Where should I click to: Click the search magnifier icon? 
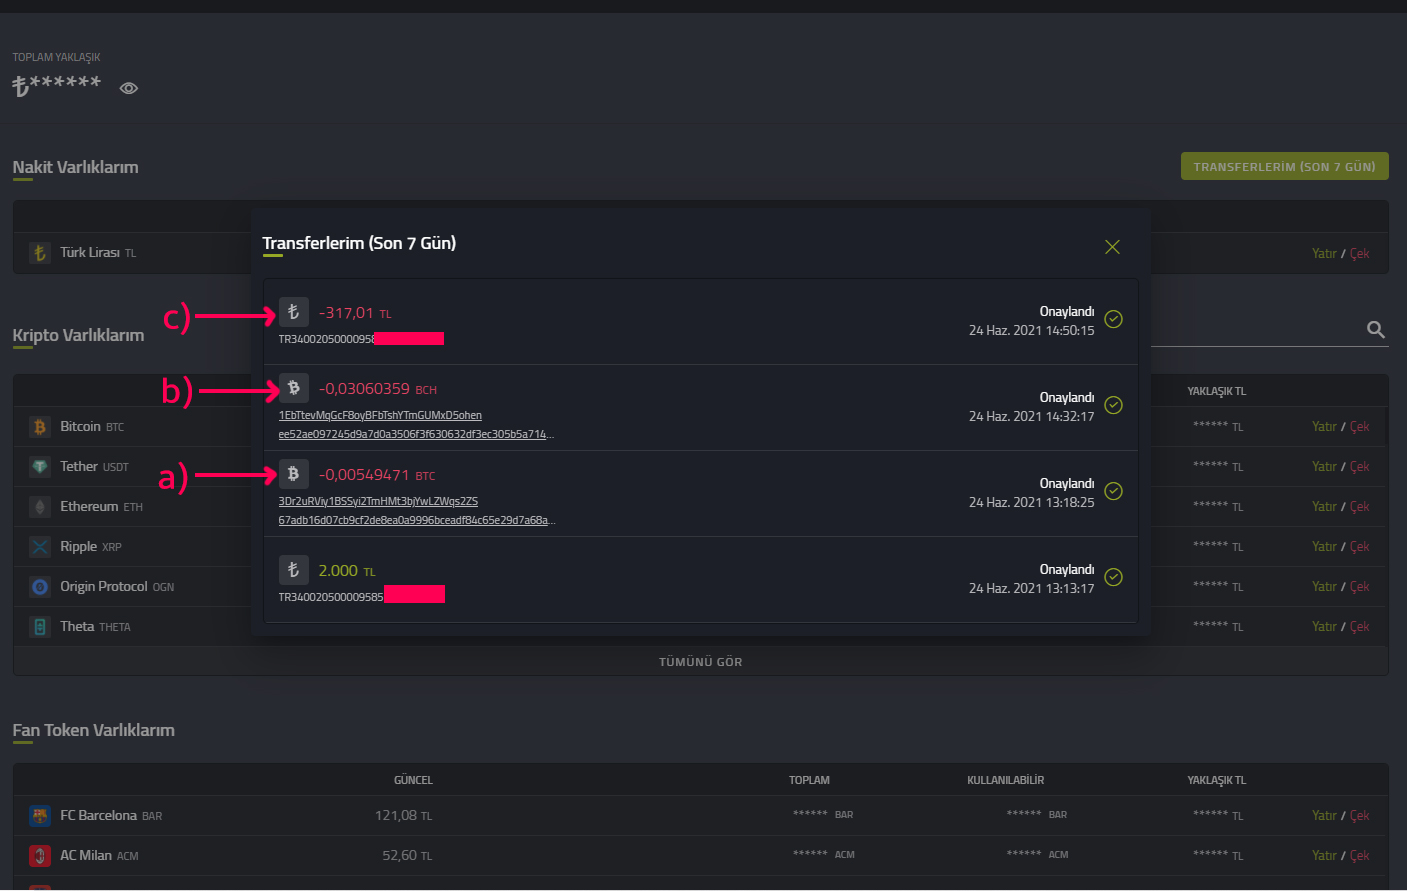click(x=1376, y=330)
